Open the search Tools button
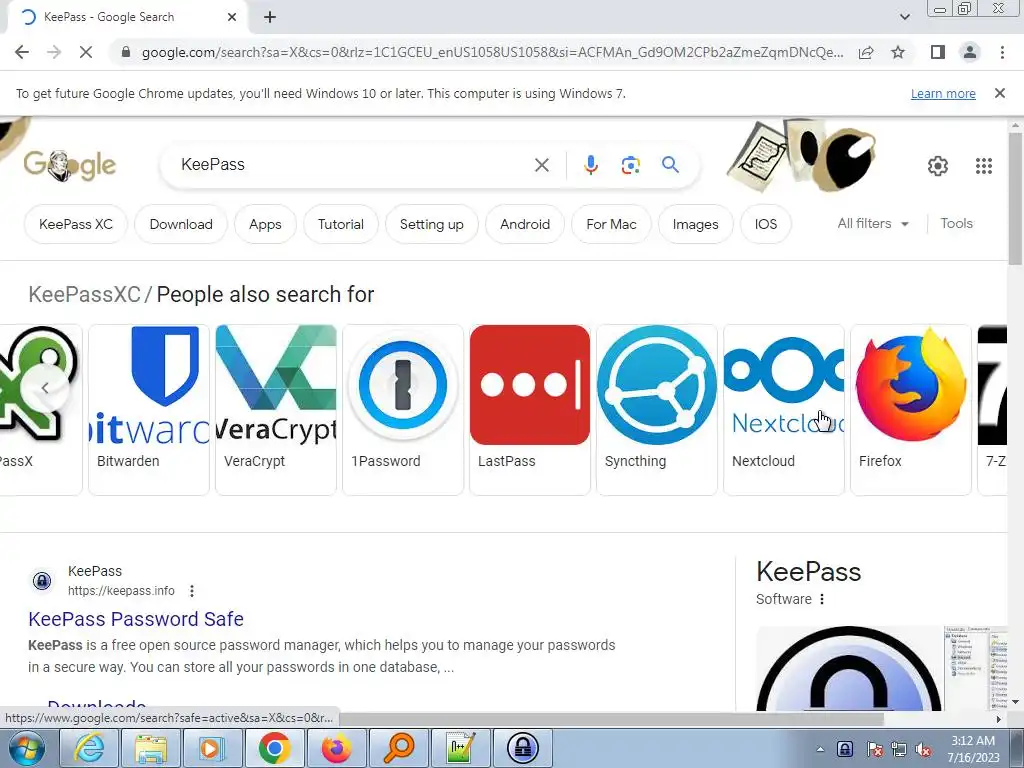Screen dimensions: 1024x768 pyautogui.click(x=956, y=223)
